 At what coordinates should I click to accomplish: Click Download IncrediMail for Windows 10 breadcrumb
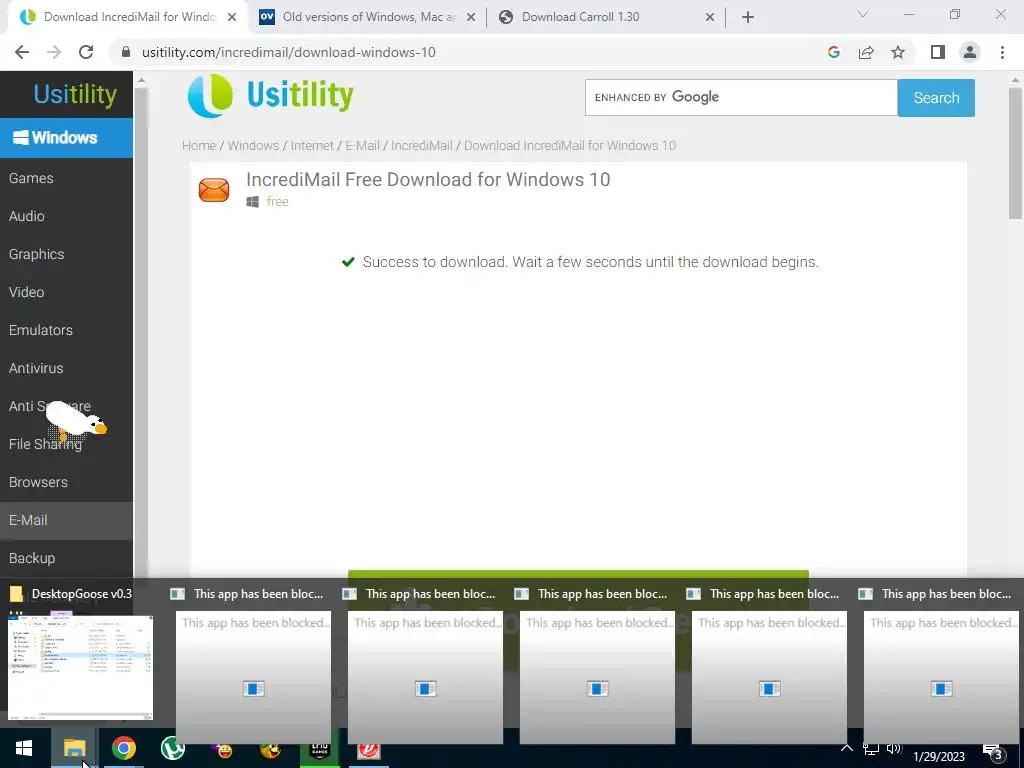(x=570, y=146)
